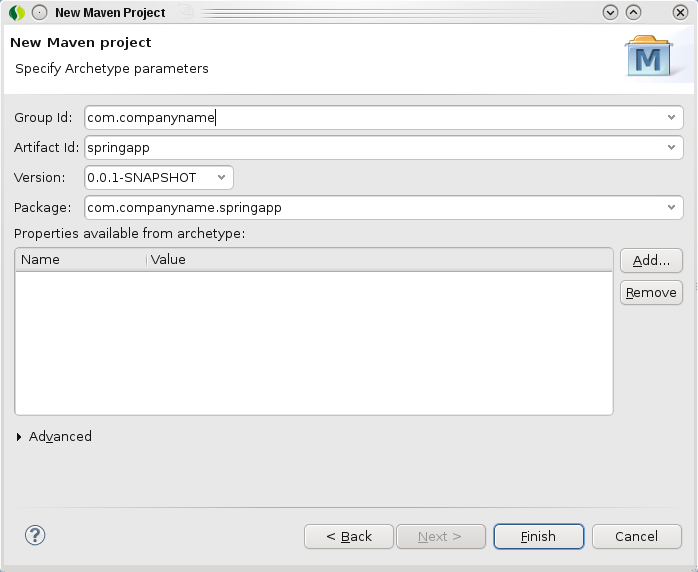This screenshot has width=698, height=572.
Task: Open the dialog help question-mark icon
Action: (35, 535)
